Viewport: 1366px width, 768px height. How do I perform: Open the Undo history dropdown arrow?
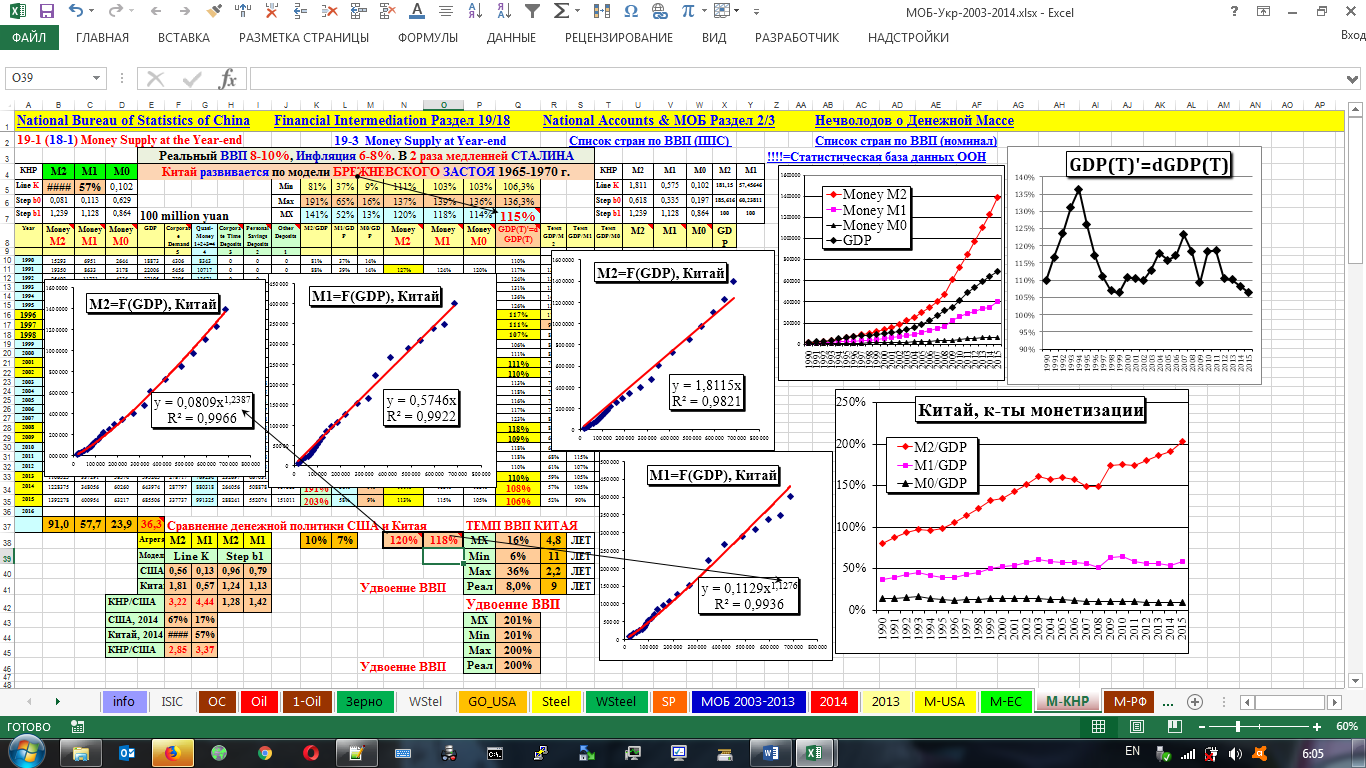[x=93, y=12]
